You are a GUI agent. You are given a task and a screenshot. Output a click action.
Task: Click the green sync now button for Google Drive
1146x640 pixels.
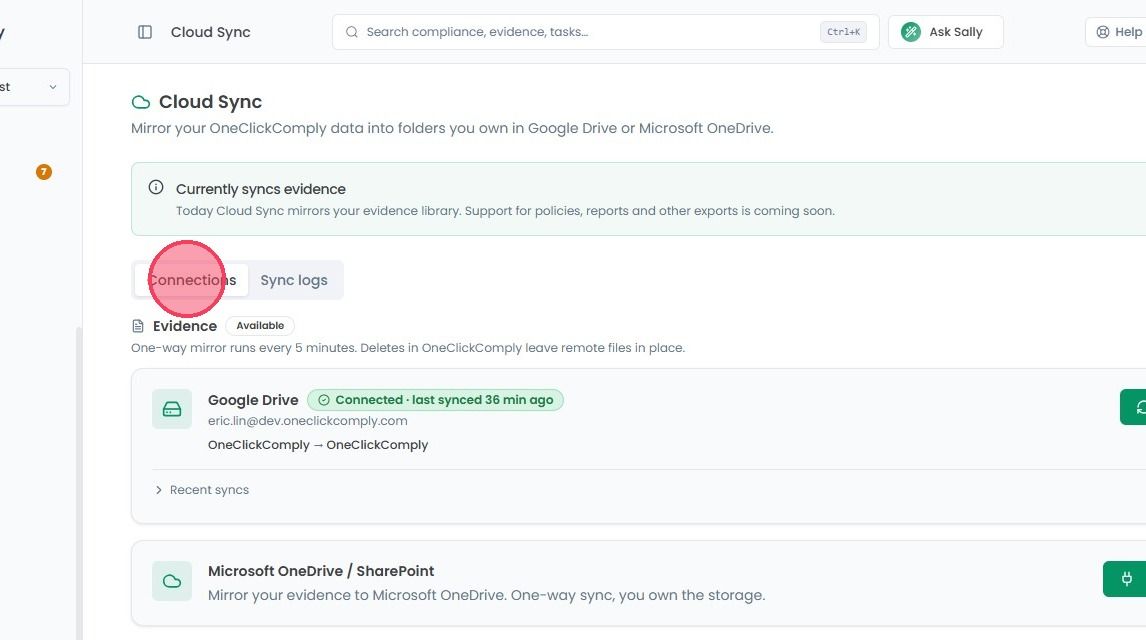pos(1134,407)
